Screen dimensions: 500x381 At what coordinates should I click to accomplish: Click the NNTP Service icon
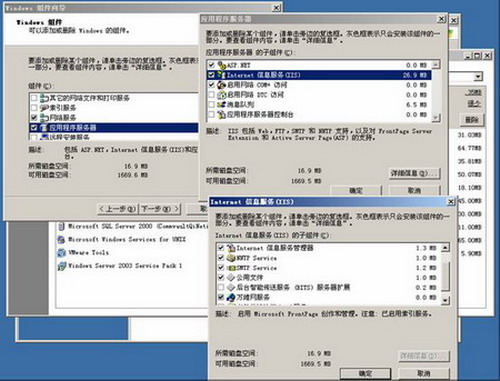click(x=231, y=258)
